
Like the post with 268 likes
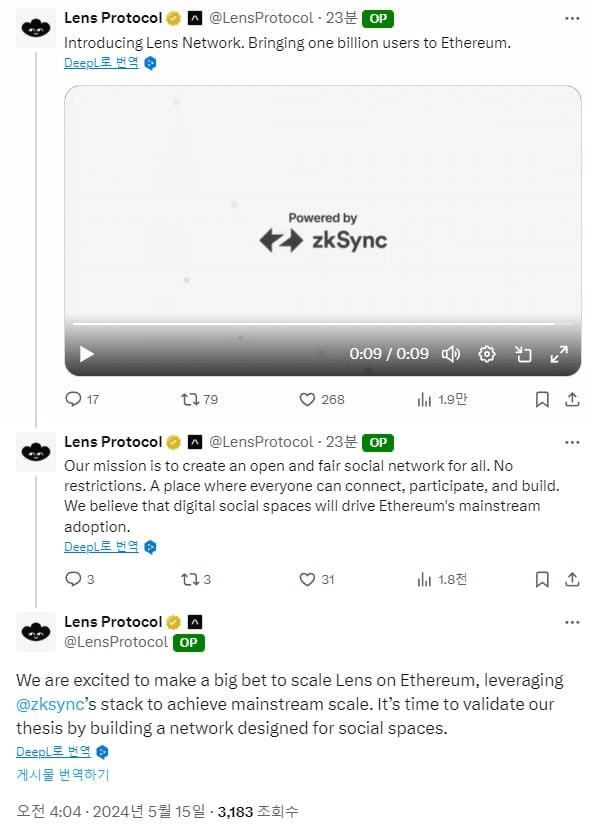(x=322, y=399)
